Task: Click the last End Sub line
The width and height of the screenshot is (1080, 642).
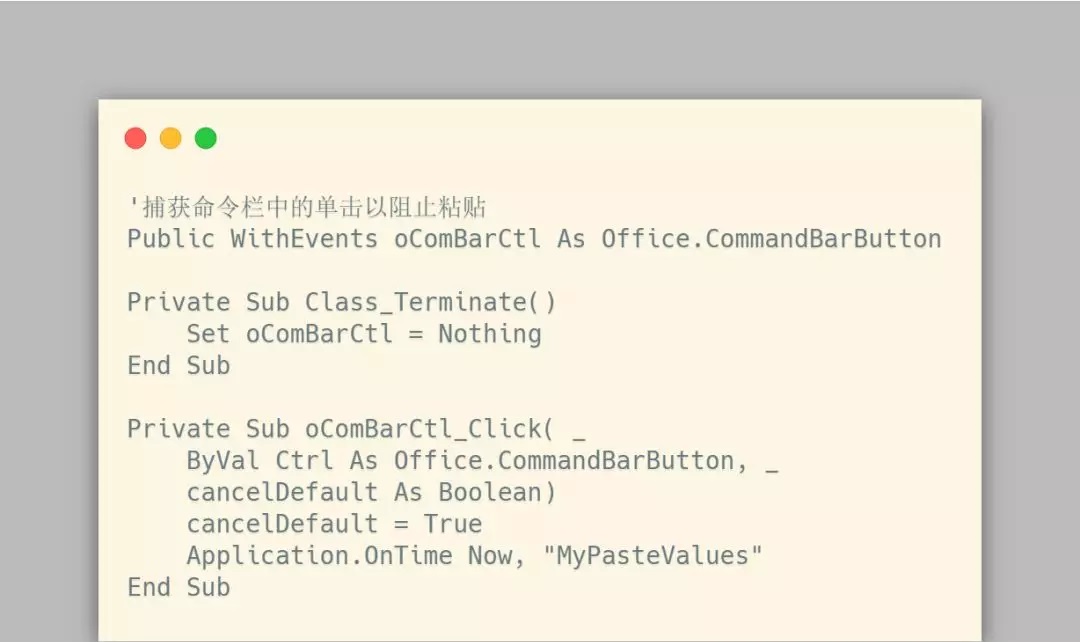Action: (x=179, y=588)
